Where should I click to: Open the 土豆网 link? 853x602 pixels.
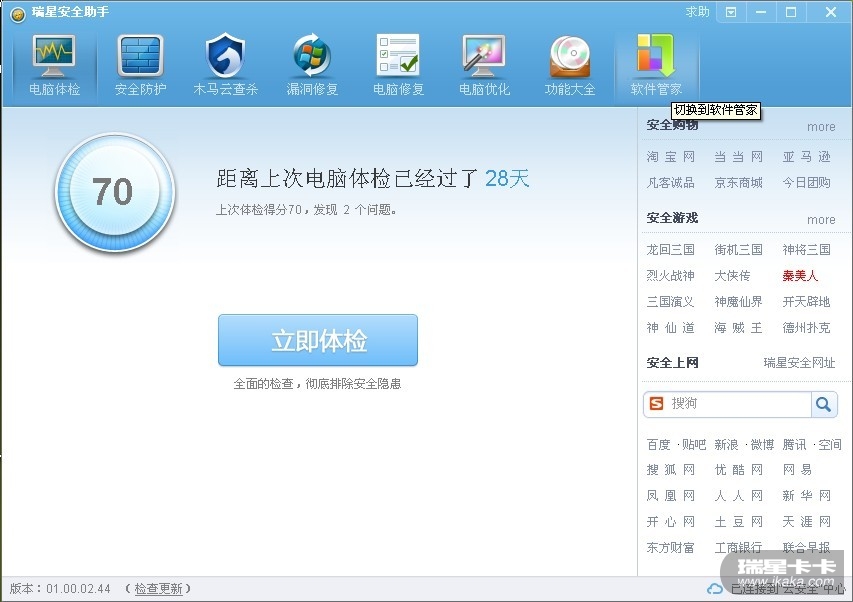pyautogui.click(x=738, y=522)
